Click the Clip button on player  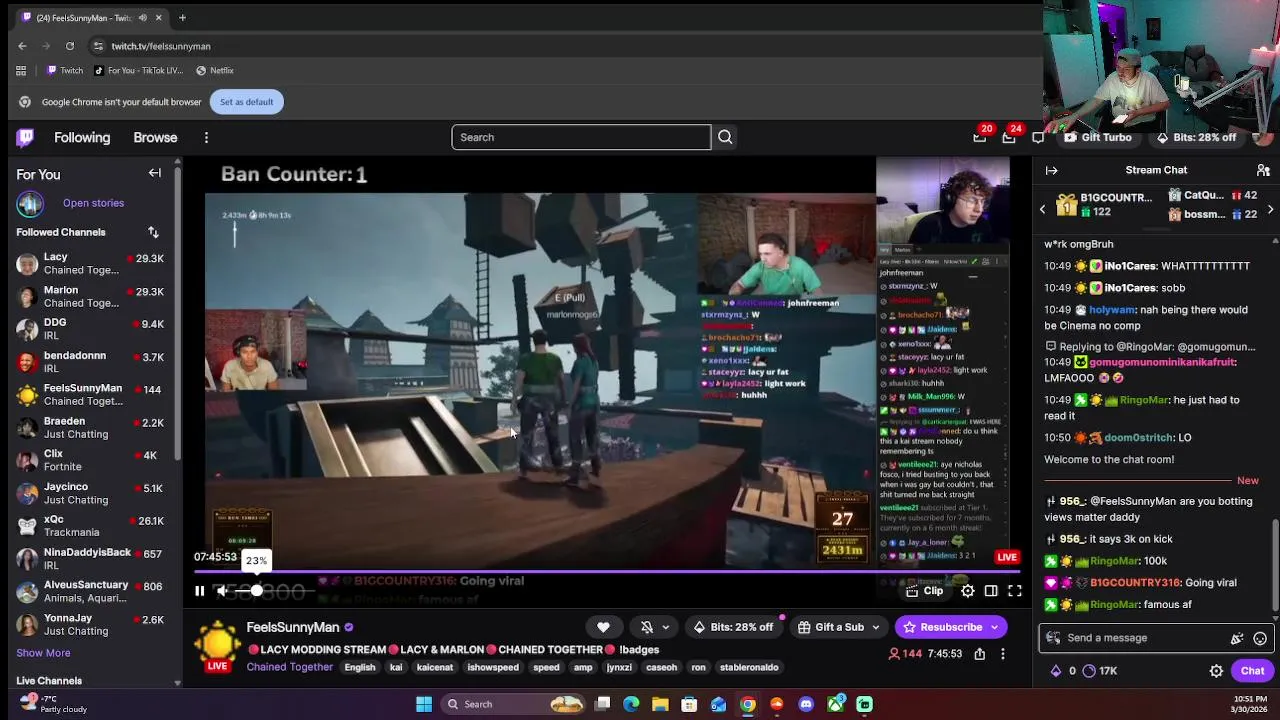tap(924, 591)
